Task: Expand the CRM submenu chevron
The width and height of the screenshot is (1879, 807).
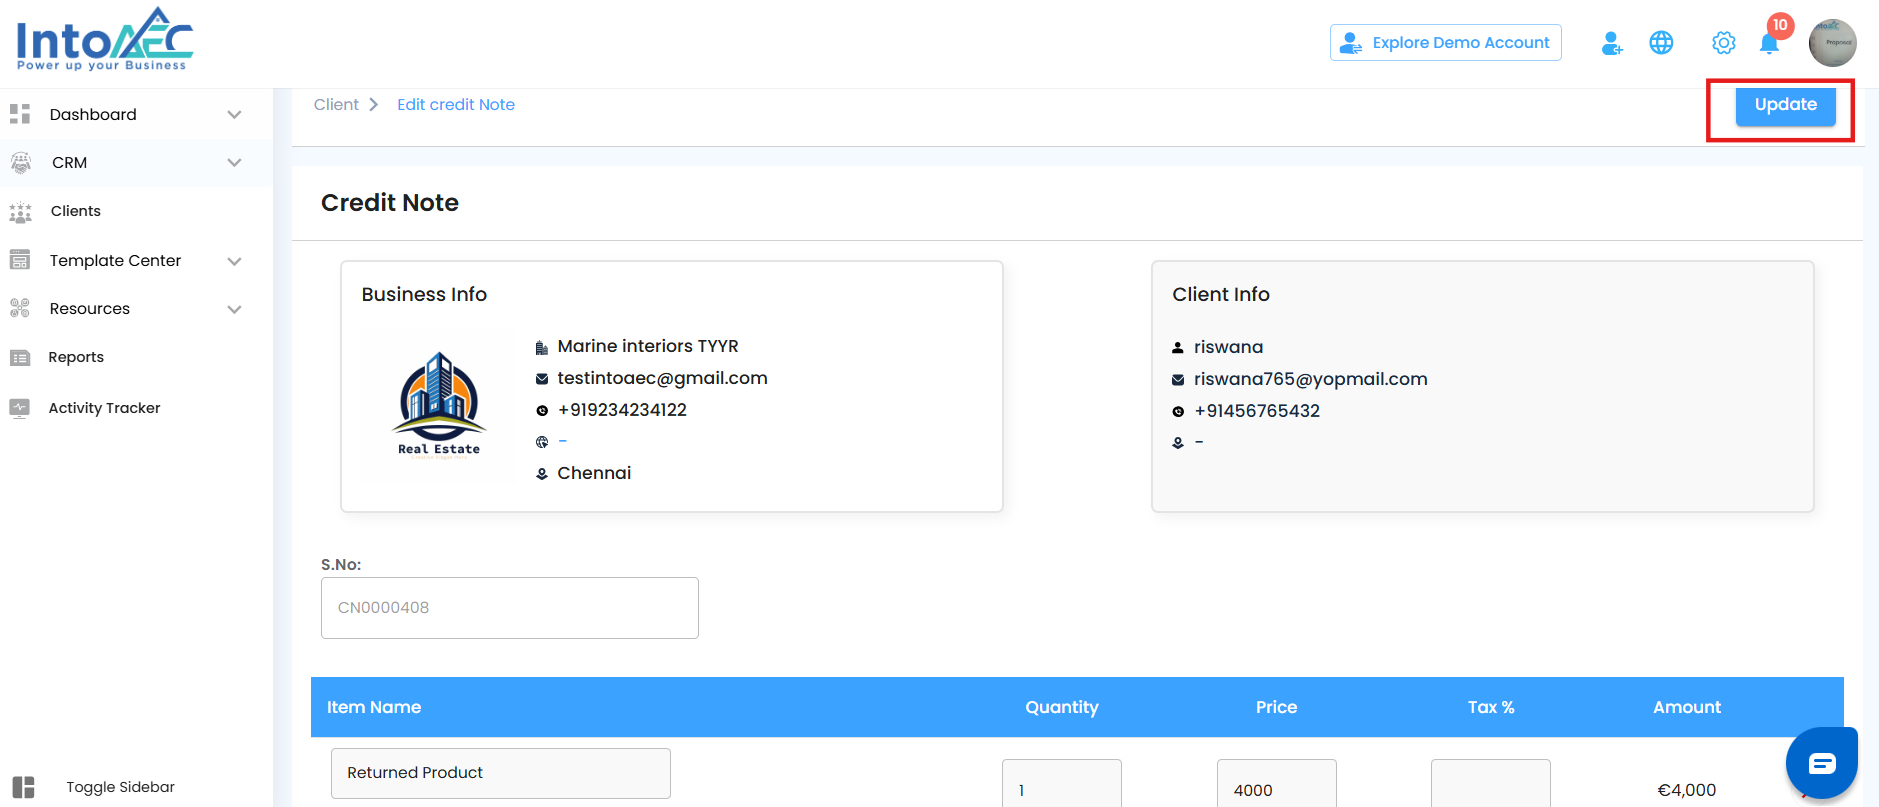Action: (x=234, y=163)
